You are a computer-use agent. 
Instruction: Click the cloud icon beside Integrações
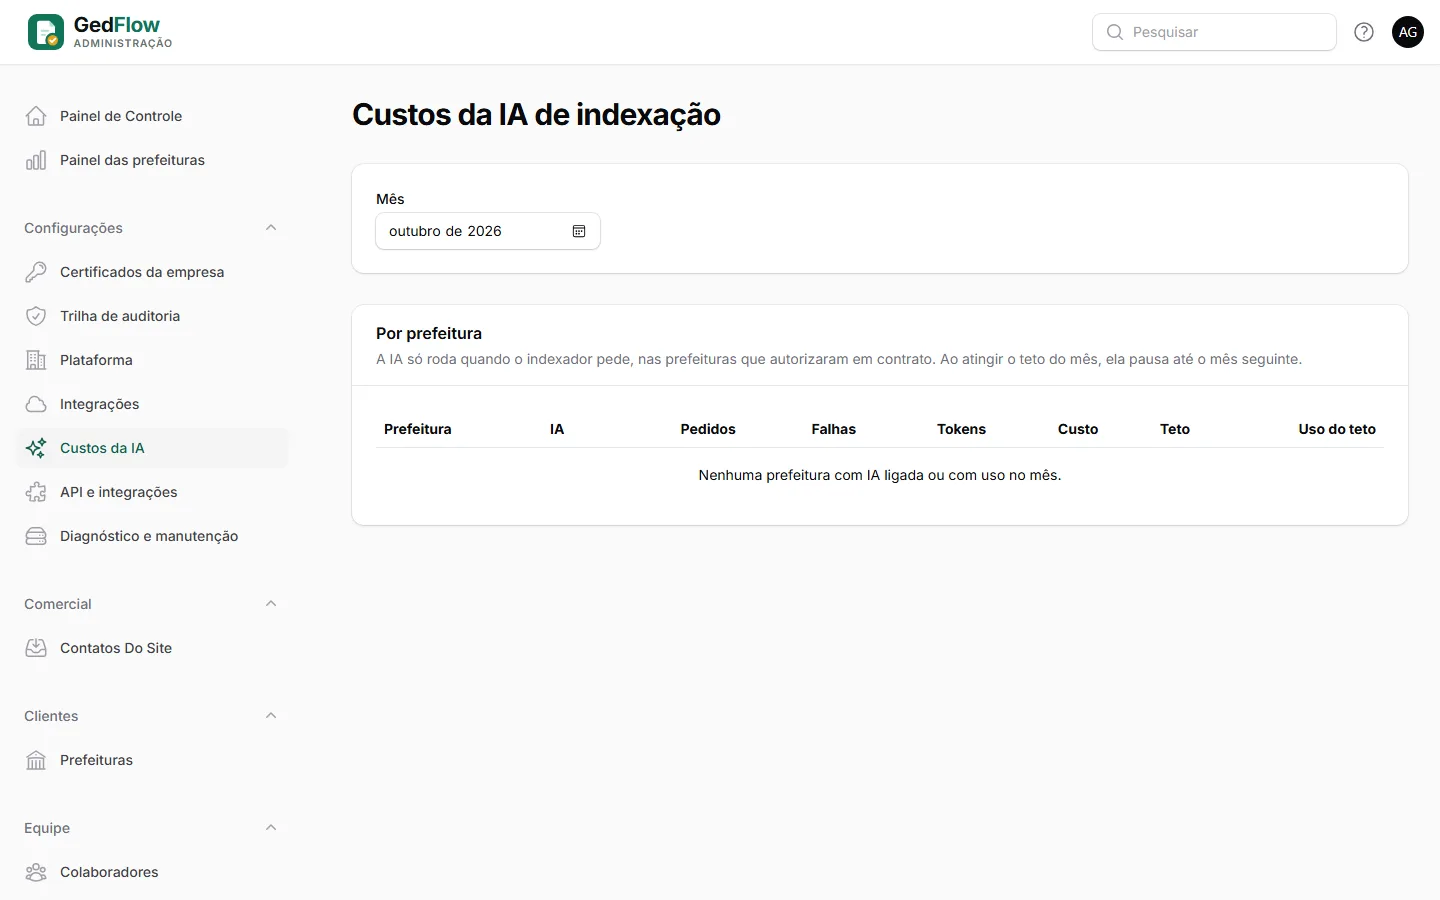click(x=36, y=404)
